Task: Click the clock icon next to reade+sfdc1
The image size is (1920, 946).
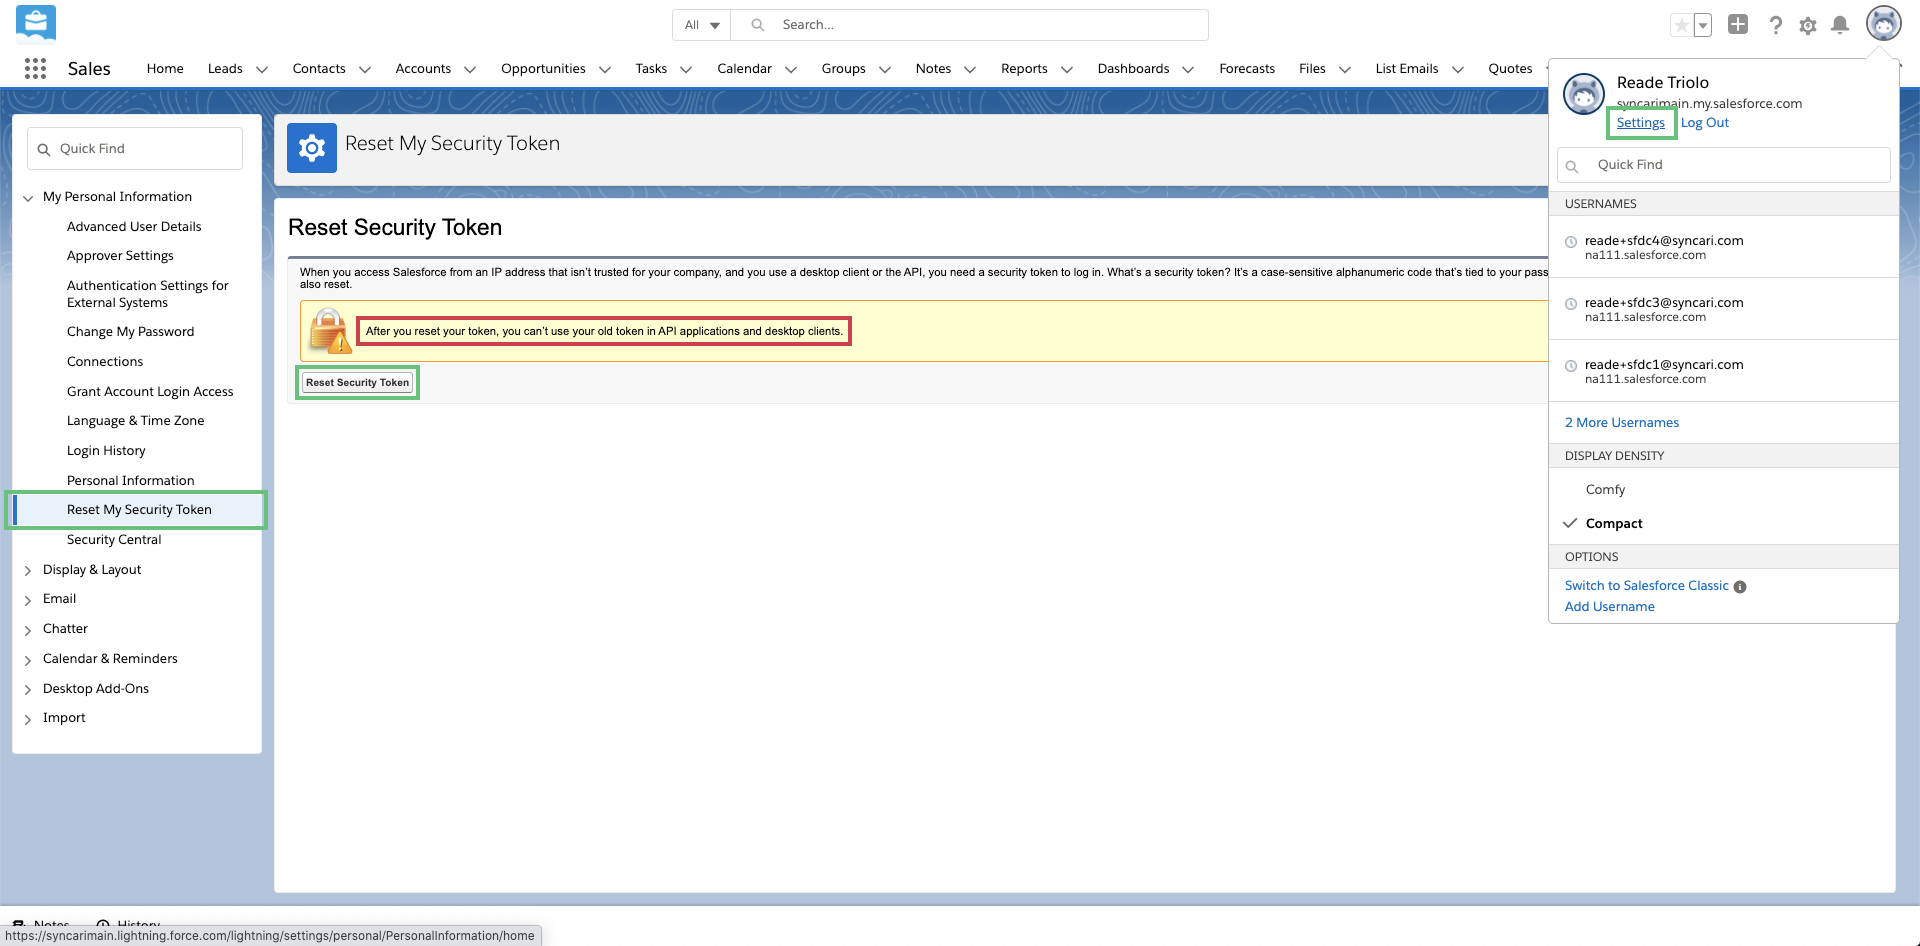Action: click(1571, 366)
